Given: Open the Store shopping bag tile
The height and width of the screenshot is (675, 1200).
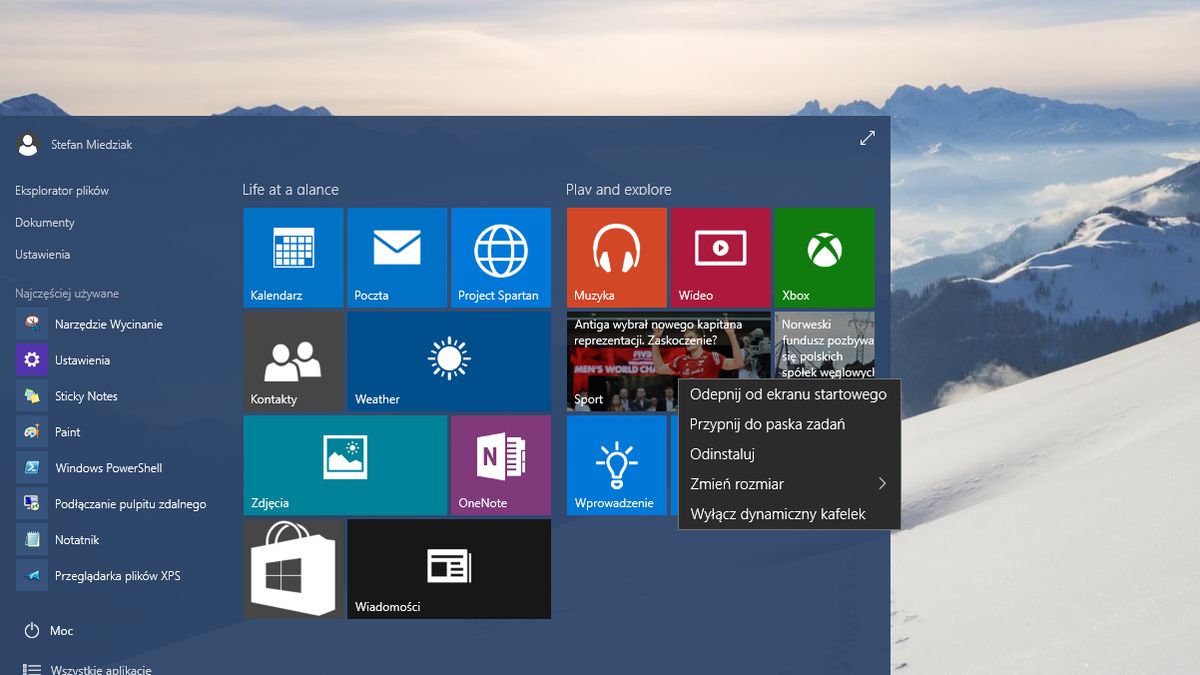Looking at the screenshot, I should (x=293, y=569).
